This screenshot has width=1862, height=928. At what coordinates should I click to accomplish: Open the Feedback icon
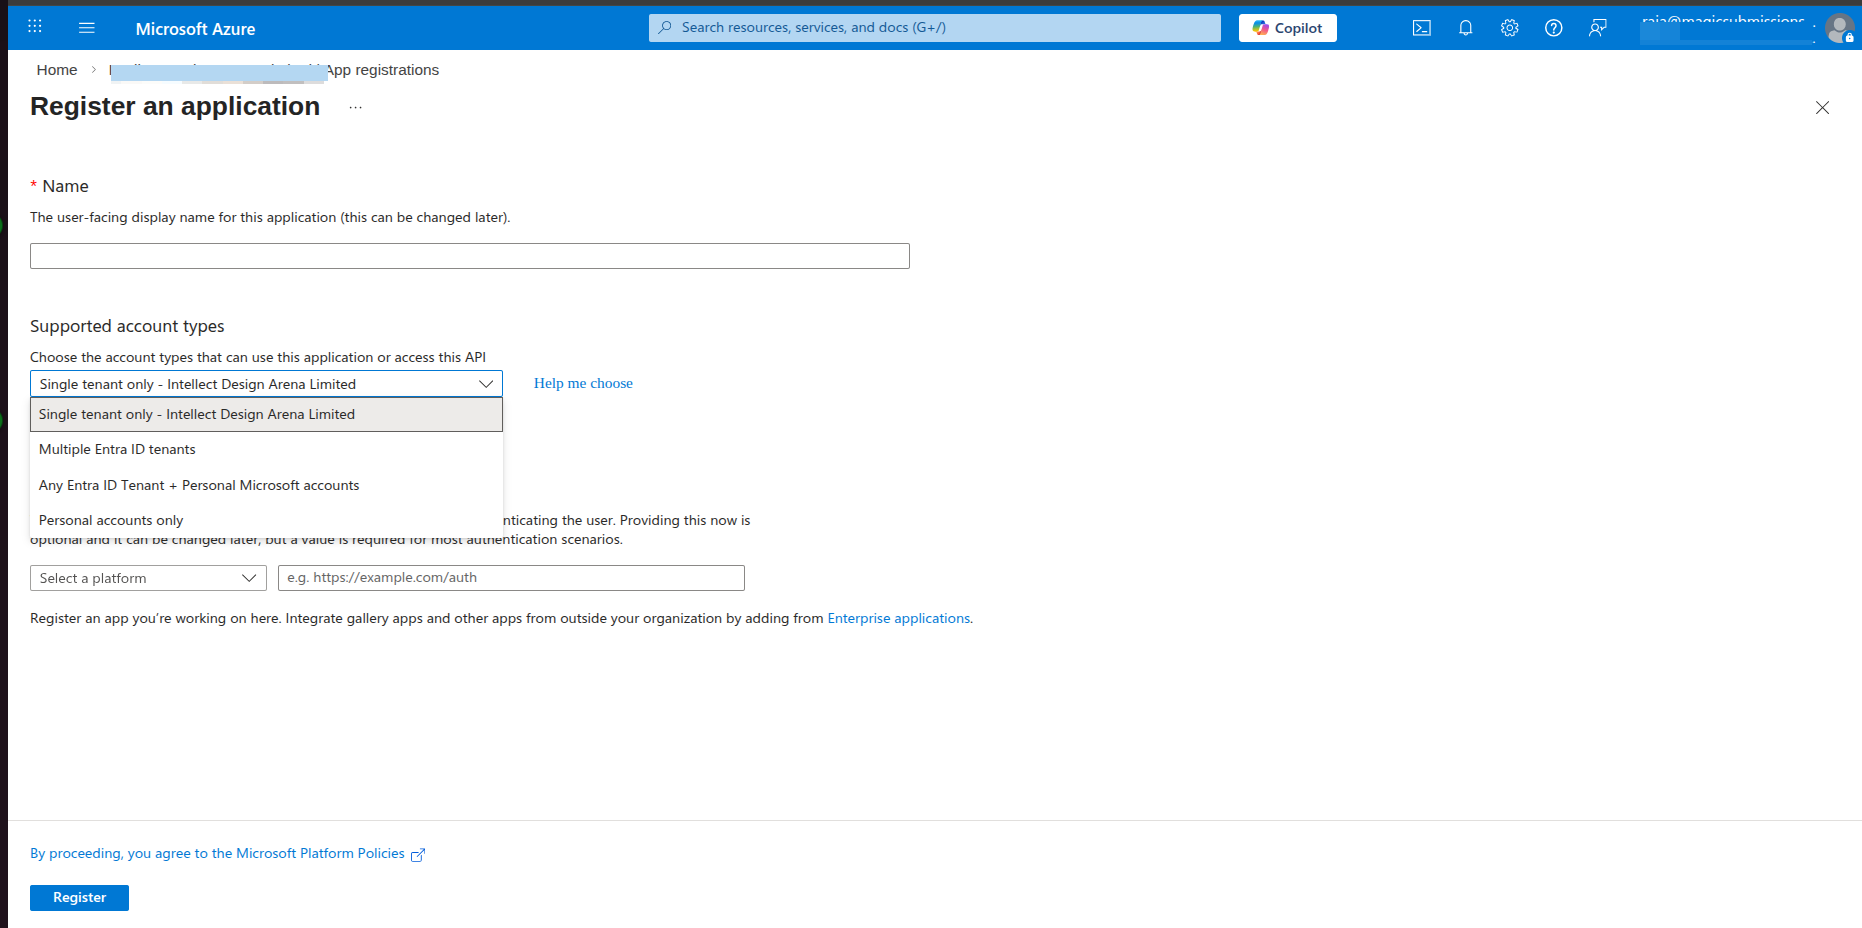1598,28
